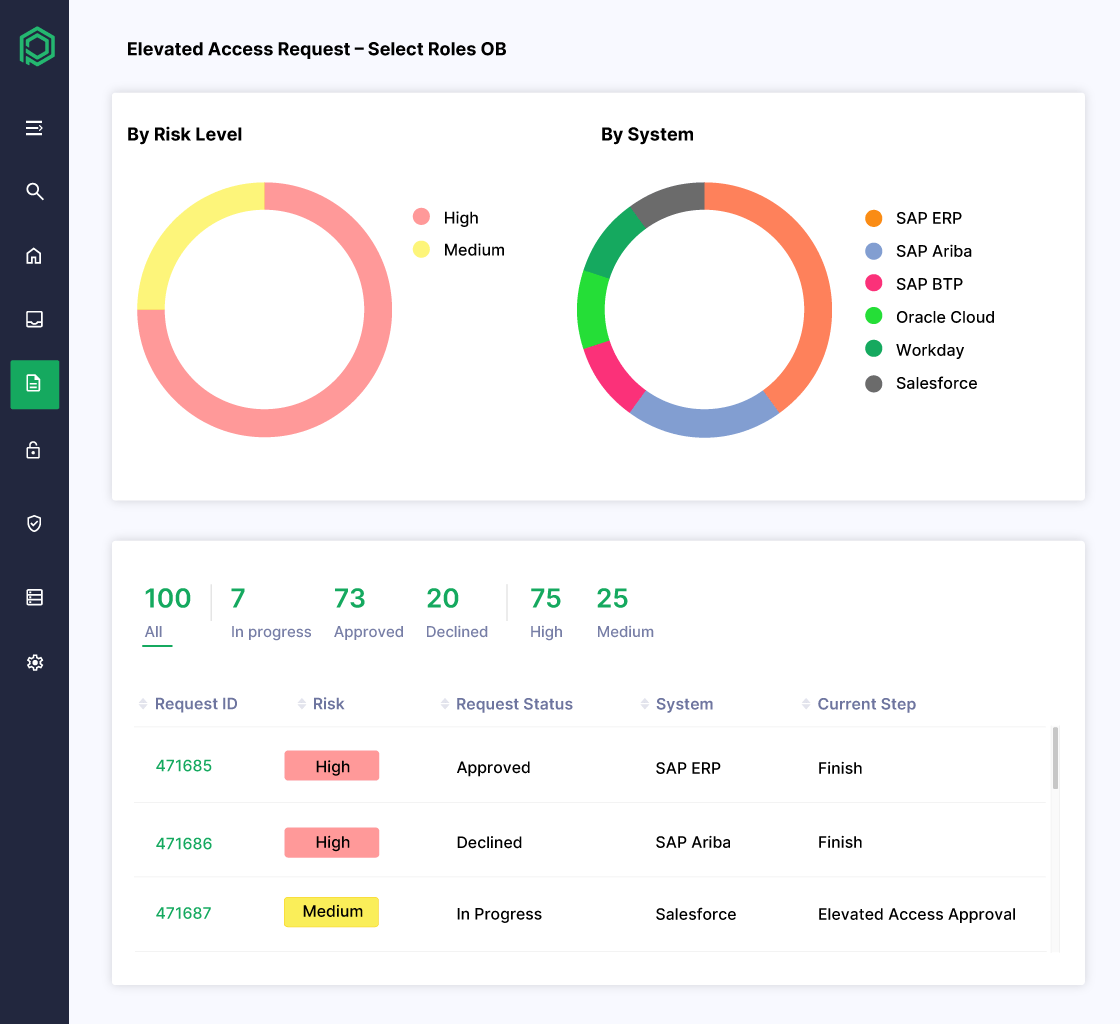Open the Inbox tray icon
Screen dimensions: 1120x1024
click(34, 319)
